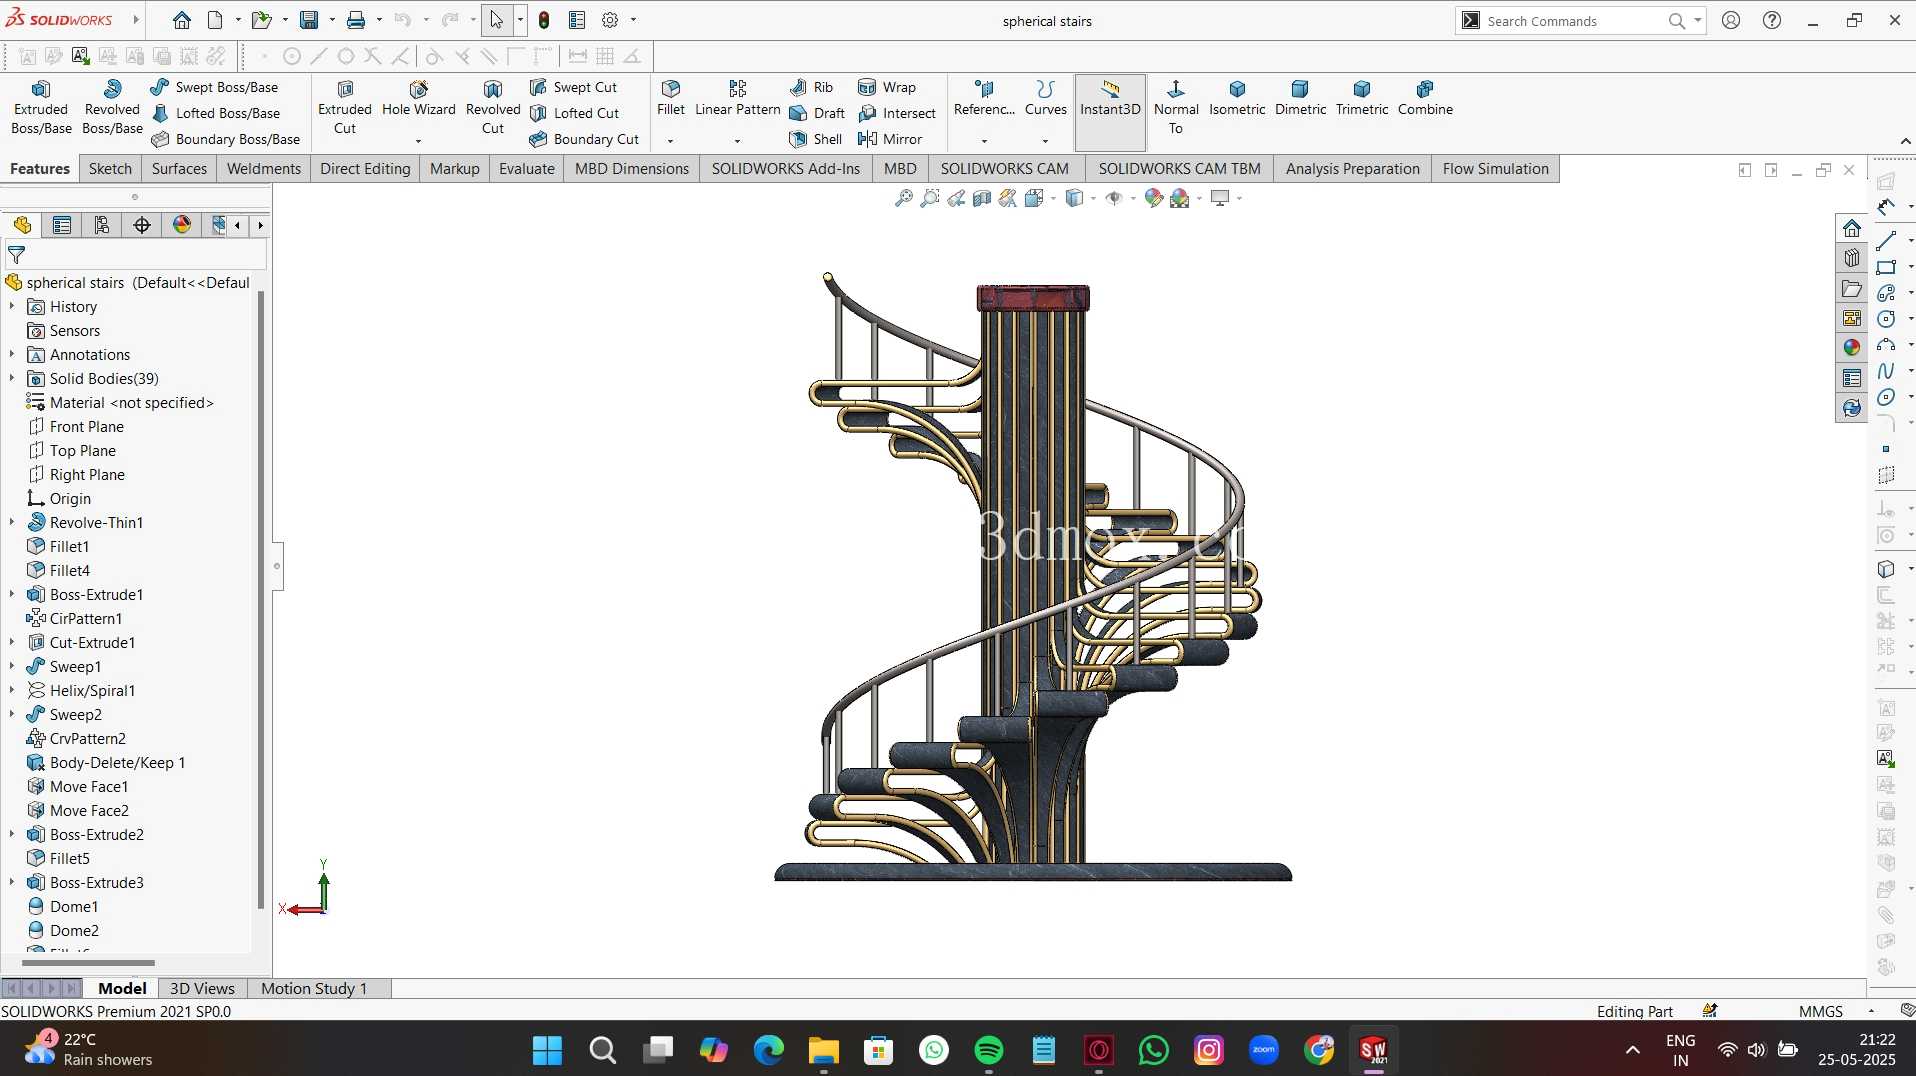1916x1076 pixels.
Task: Select the Mirror feature tool
Action: [890, 139]
